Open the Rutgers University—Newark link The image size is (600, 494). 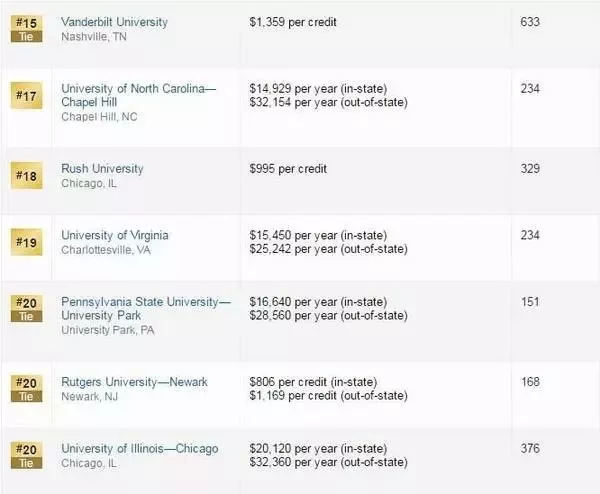pyautogui.click(x=134, y=382)
